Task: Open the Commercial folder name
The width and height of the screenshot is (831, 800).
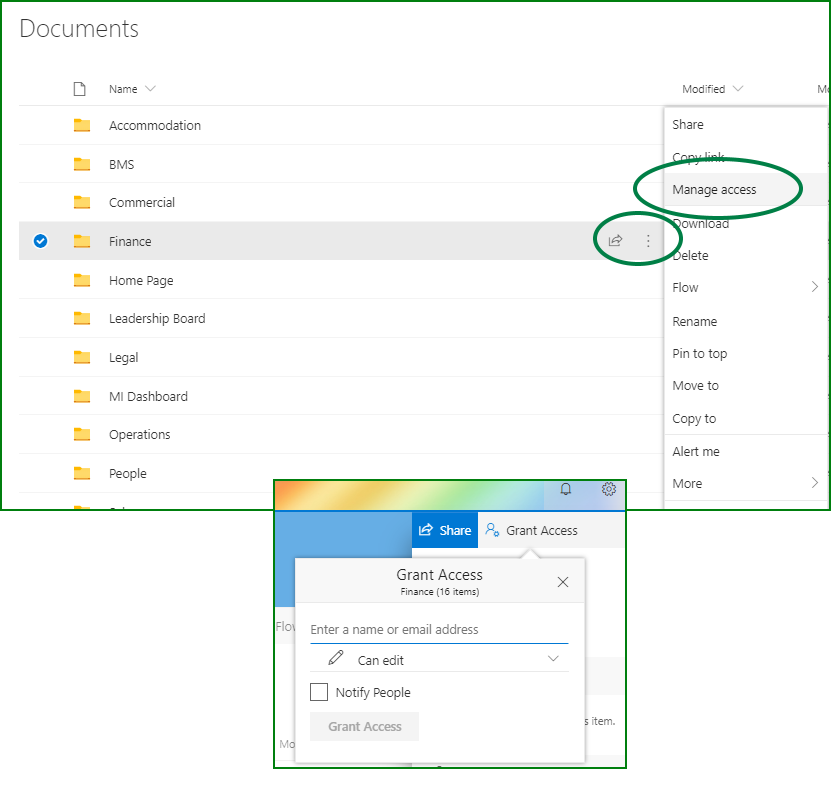Action: point(142,202)
